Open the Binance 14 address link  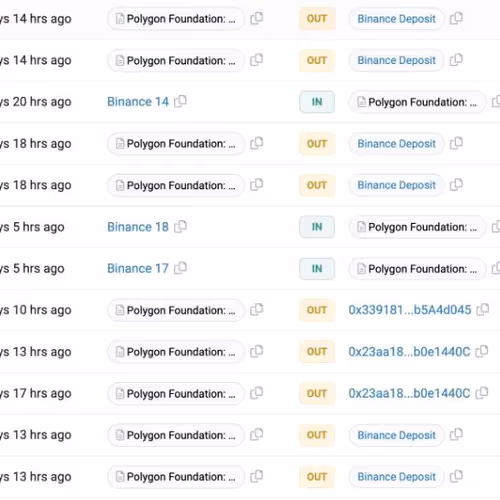(x=138, y=102)
